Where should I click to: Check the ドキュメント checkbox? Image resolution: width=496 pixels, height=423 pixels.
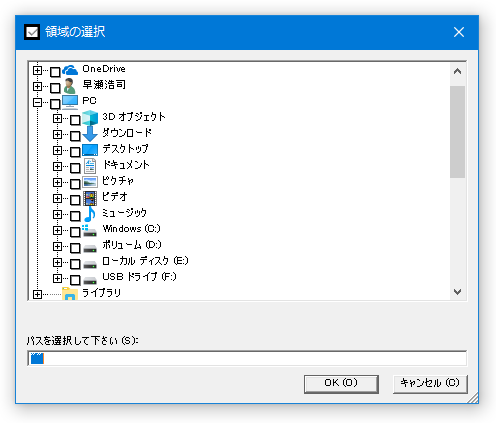pyautogui.click(x=75, y=168)
